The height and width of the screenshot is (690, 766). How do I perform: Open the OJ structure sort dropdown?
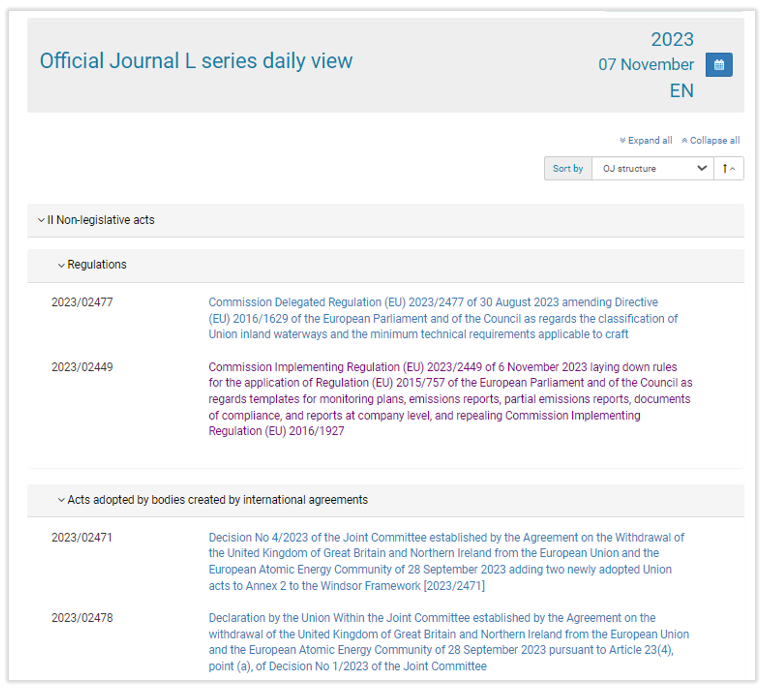coord(652,169)
